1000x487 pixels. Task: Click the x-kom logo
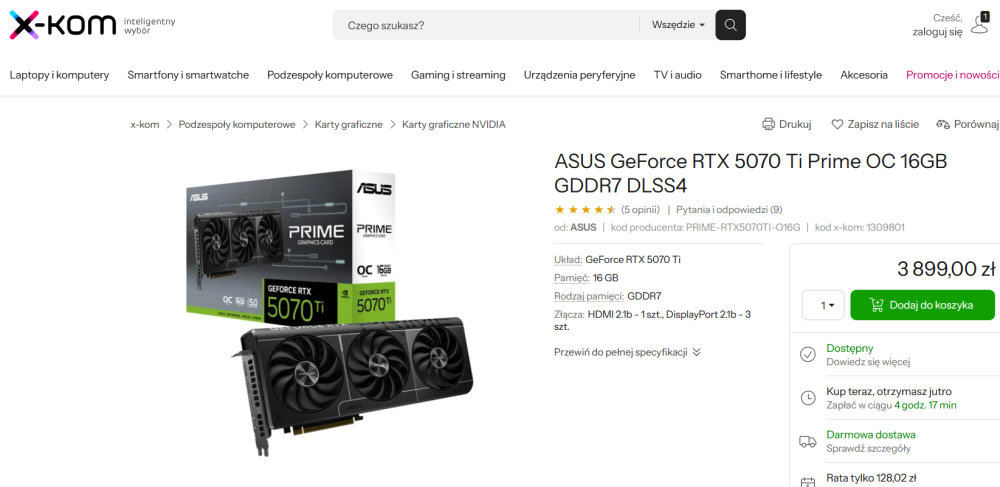tap(62, 25)
